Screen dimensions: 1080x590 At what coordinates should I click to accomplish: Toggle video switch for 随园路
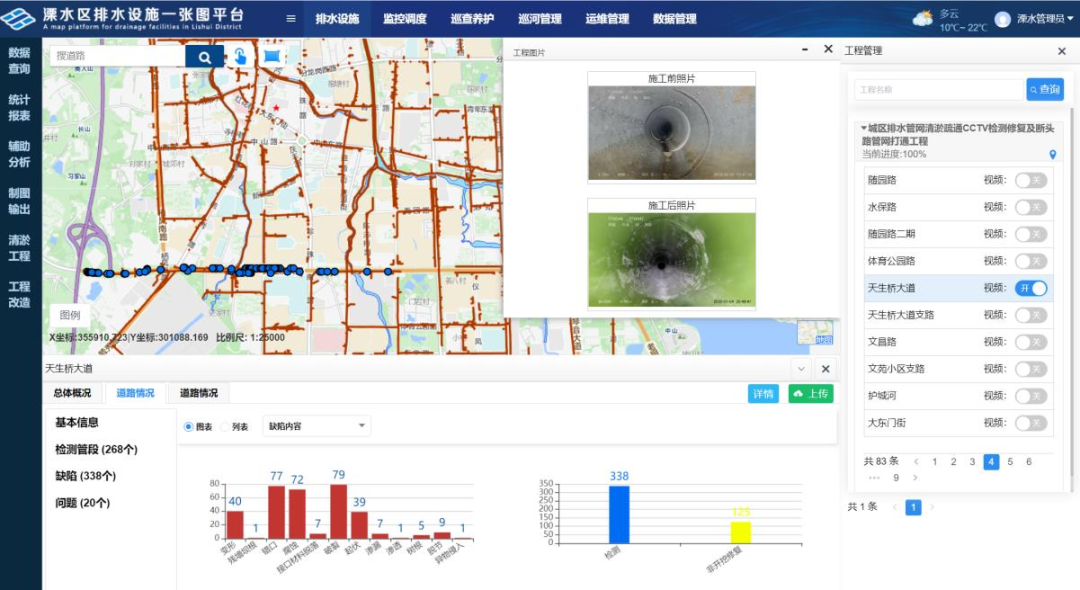(x=1031, y=180)
